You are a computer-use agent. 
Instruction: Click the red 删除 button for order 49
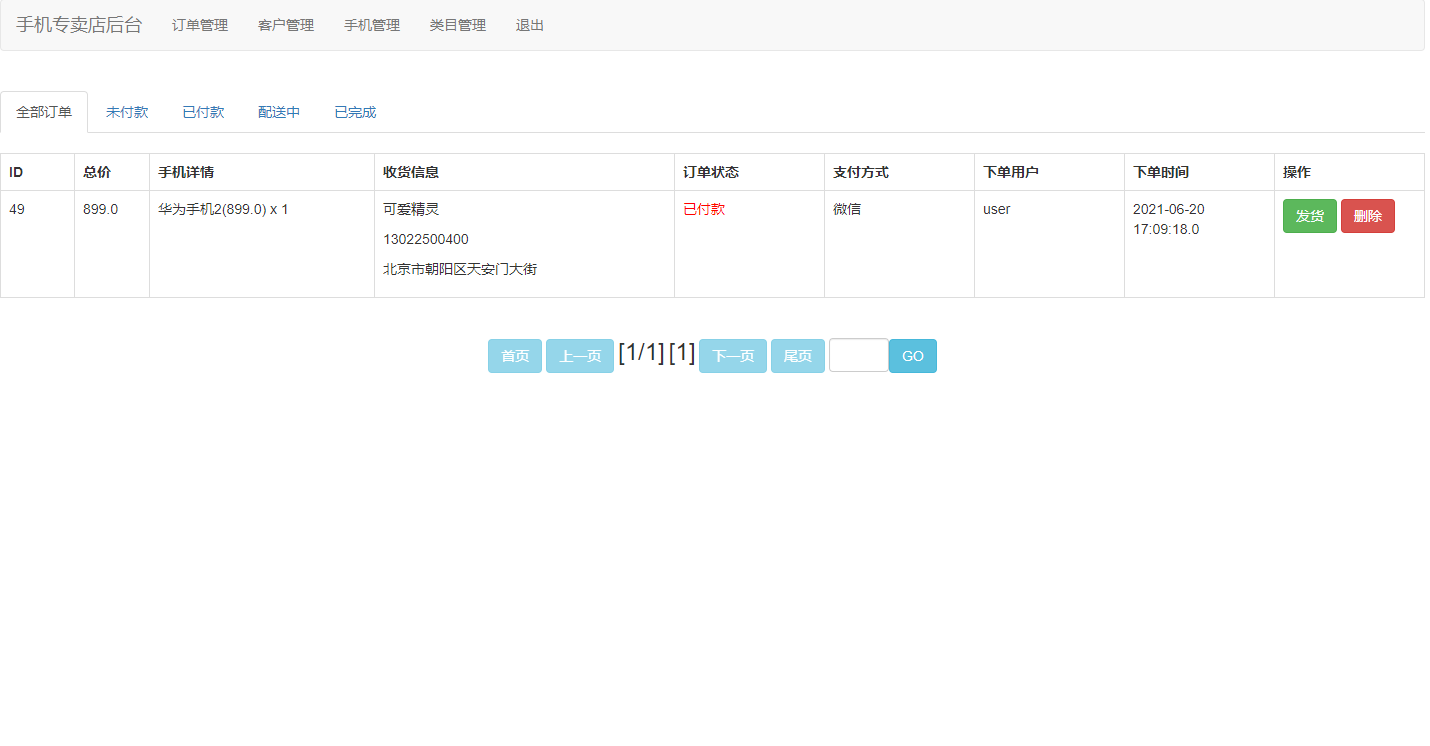(1367, 215)
